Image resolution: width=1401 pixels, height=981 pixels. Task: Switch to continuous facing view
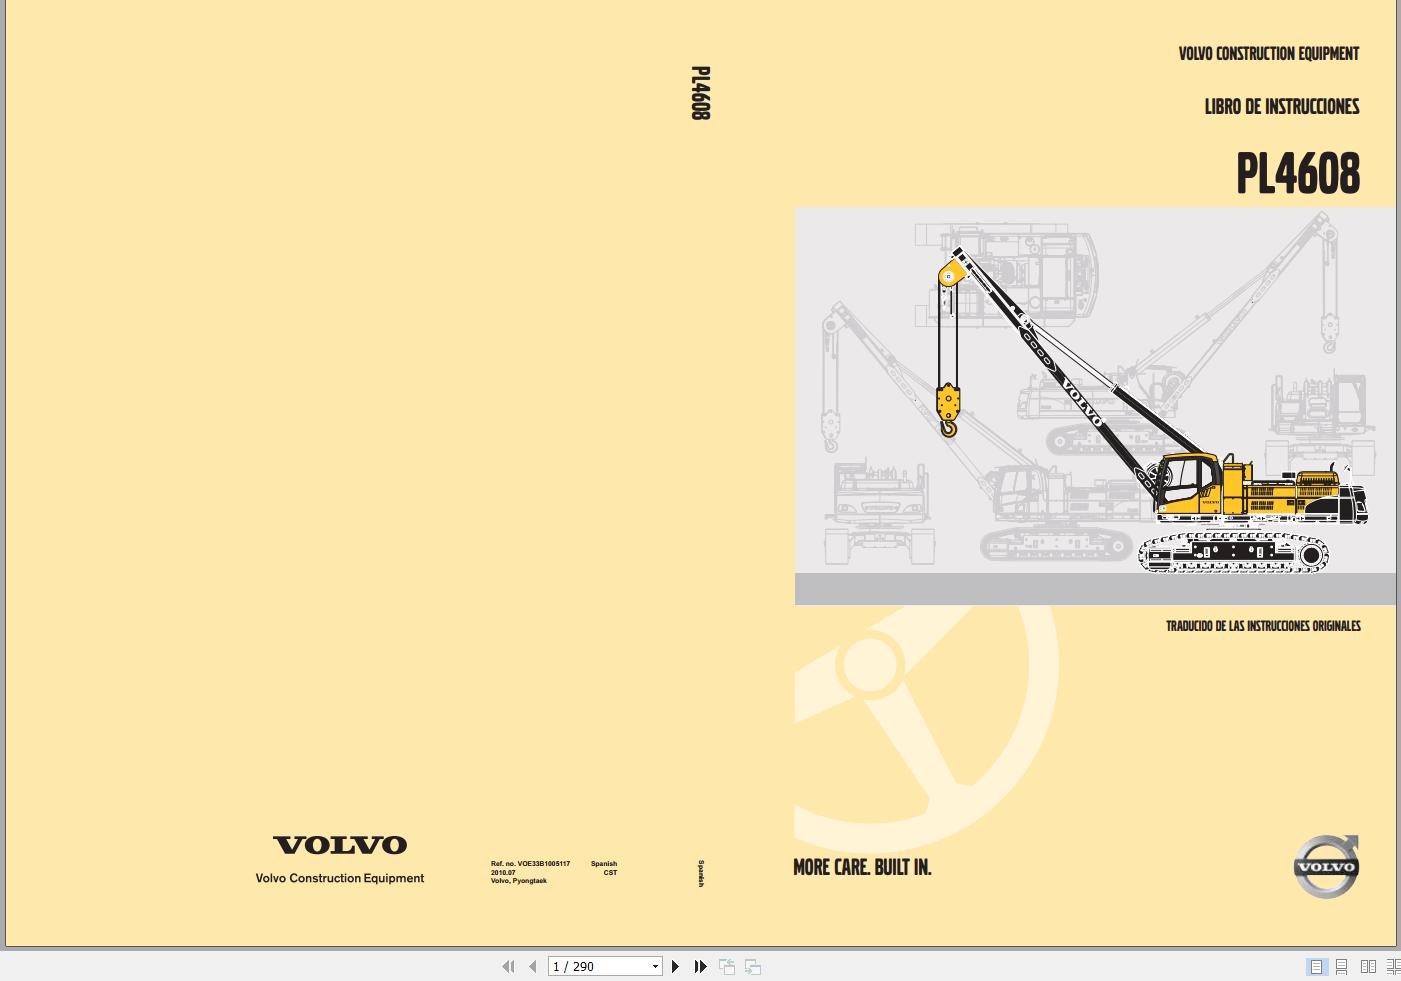[x=1393, y=966]
